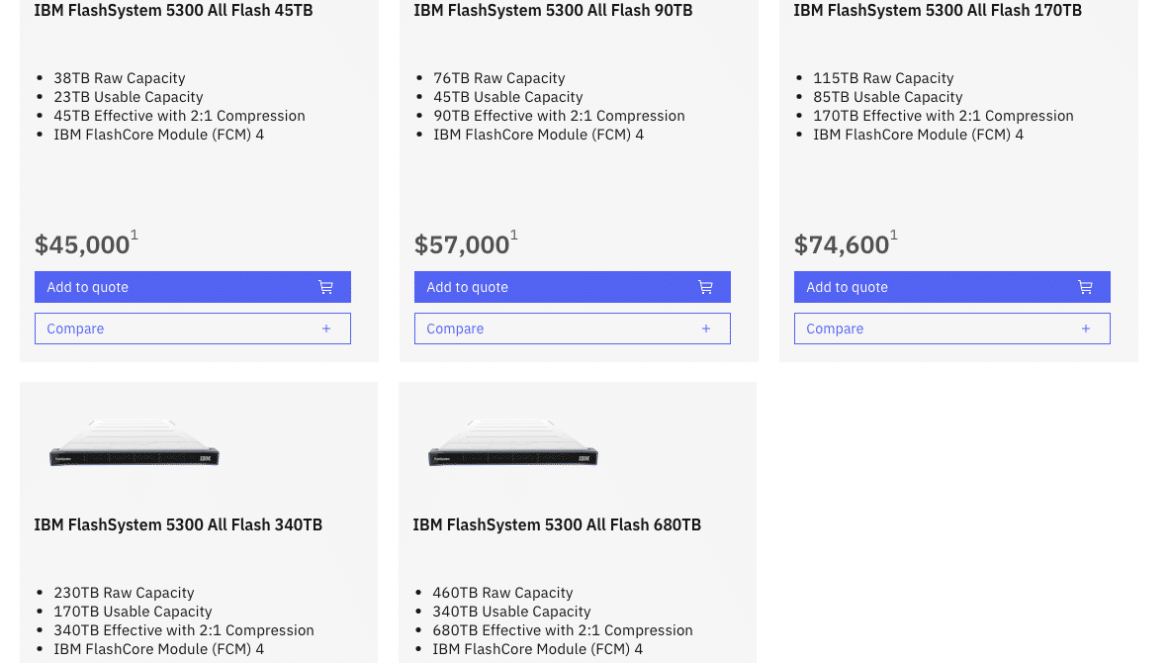Open IBM FlashSystem 5300 All Flash 170TB title
The width and height of the screenshot is (1170, 663).
(937, 10)
